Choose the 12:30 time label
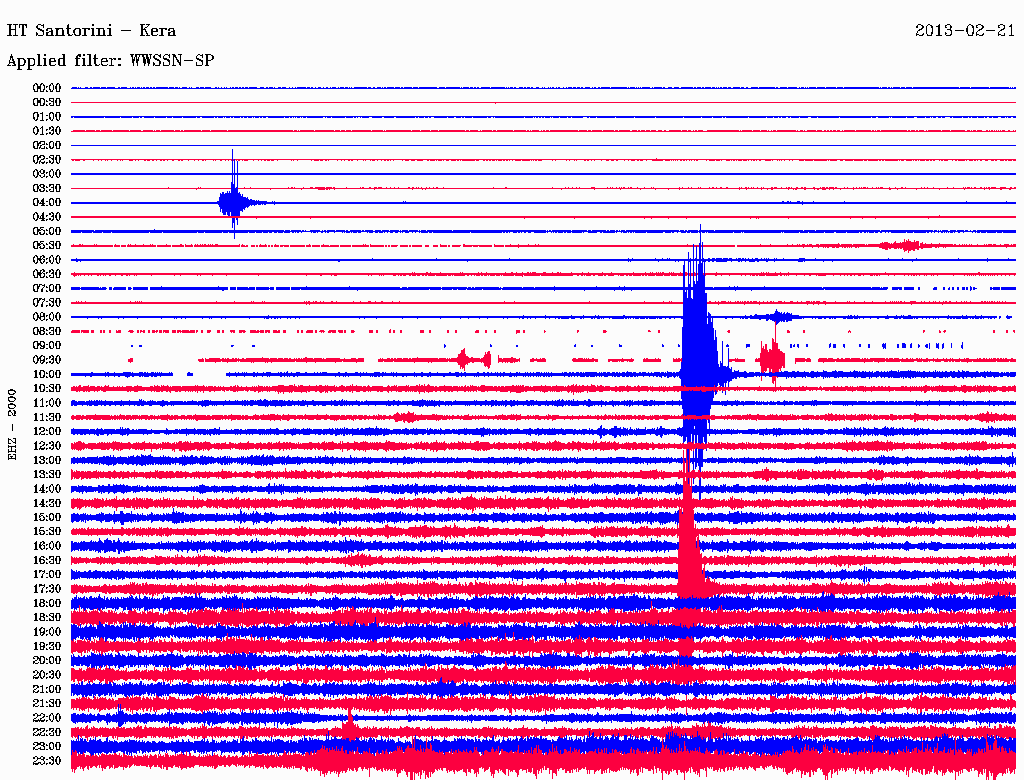The height and width of the screenshot is (780, 1024). coord(47,446)
